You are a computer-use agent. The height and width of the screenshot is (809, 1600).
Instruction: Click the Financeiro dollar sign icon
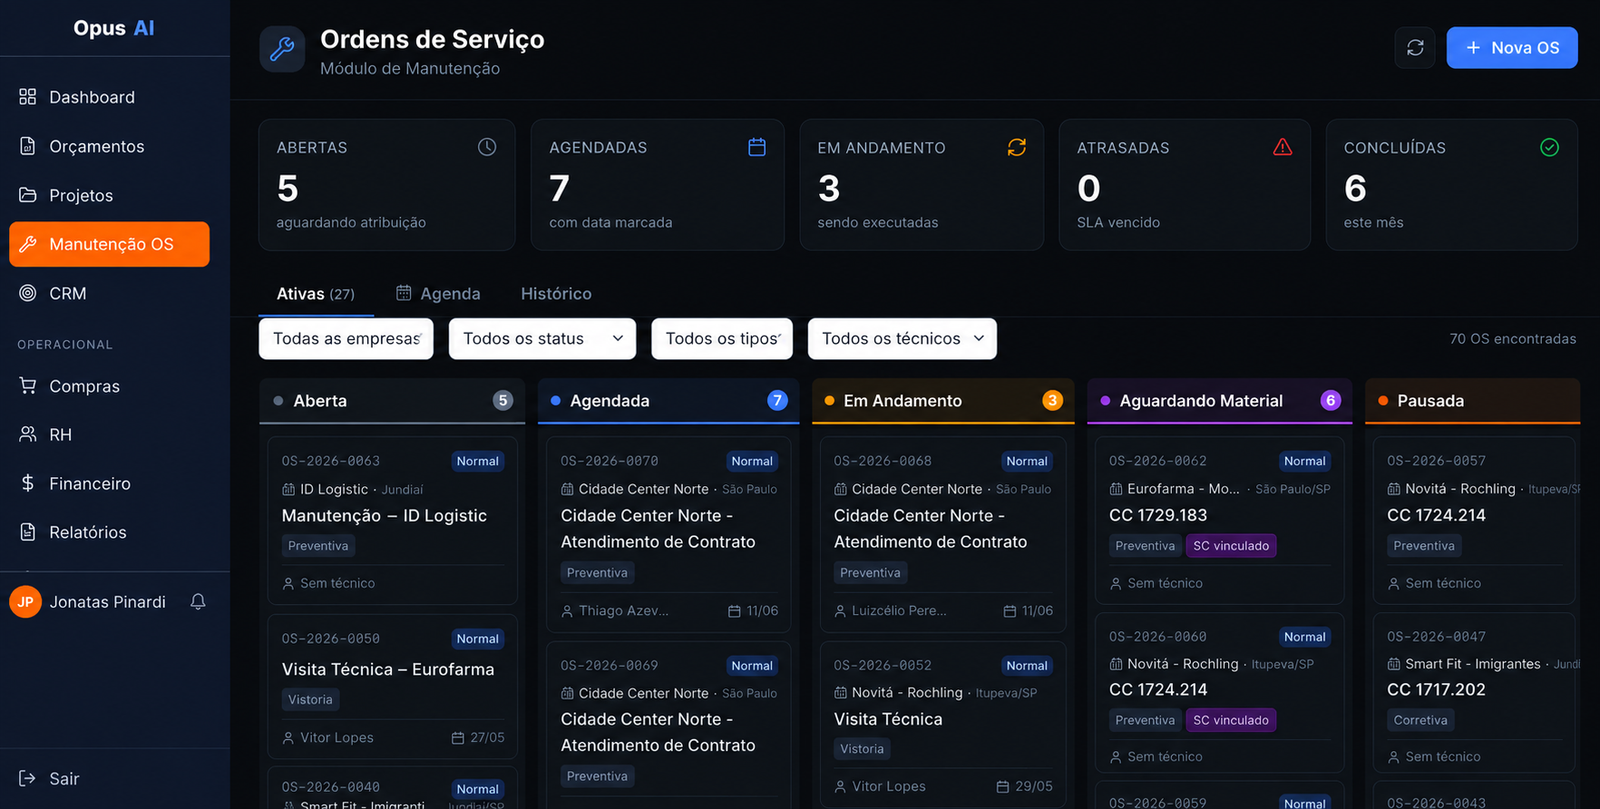click(x=28, y=483)
